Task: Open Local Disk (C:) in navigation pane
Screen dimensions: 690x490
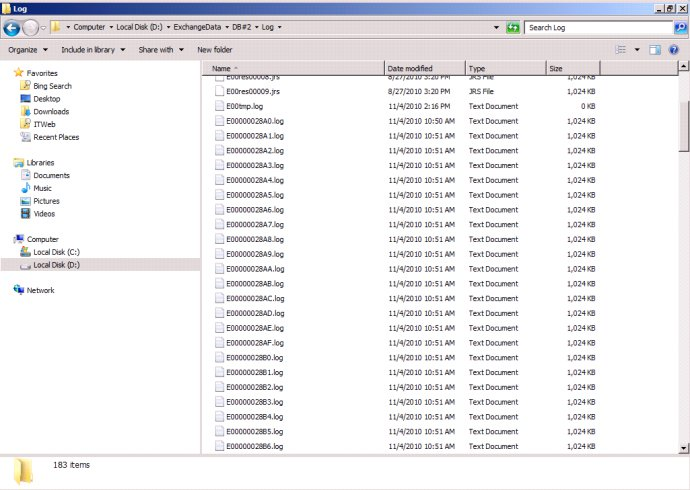Action: click(56, 252)
